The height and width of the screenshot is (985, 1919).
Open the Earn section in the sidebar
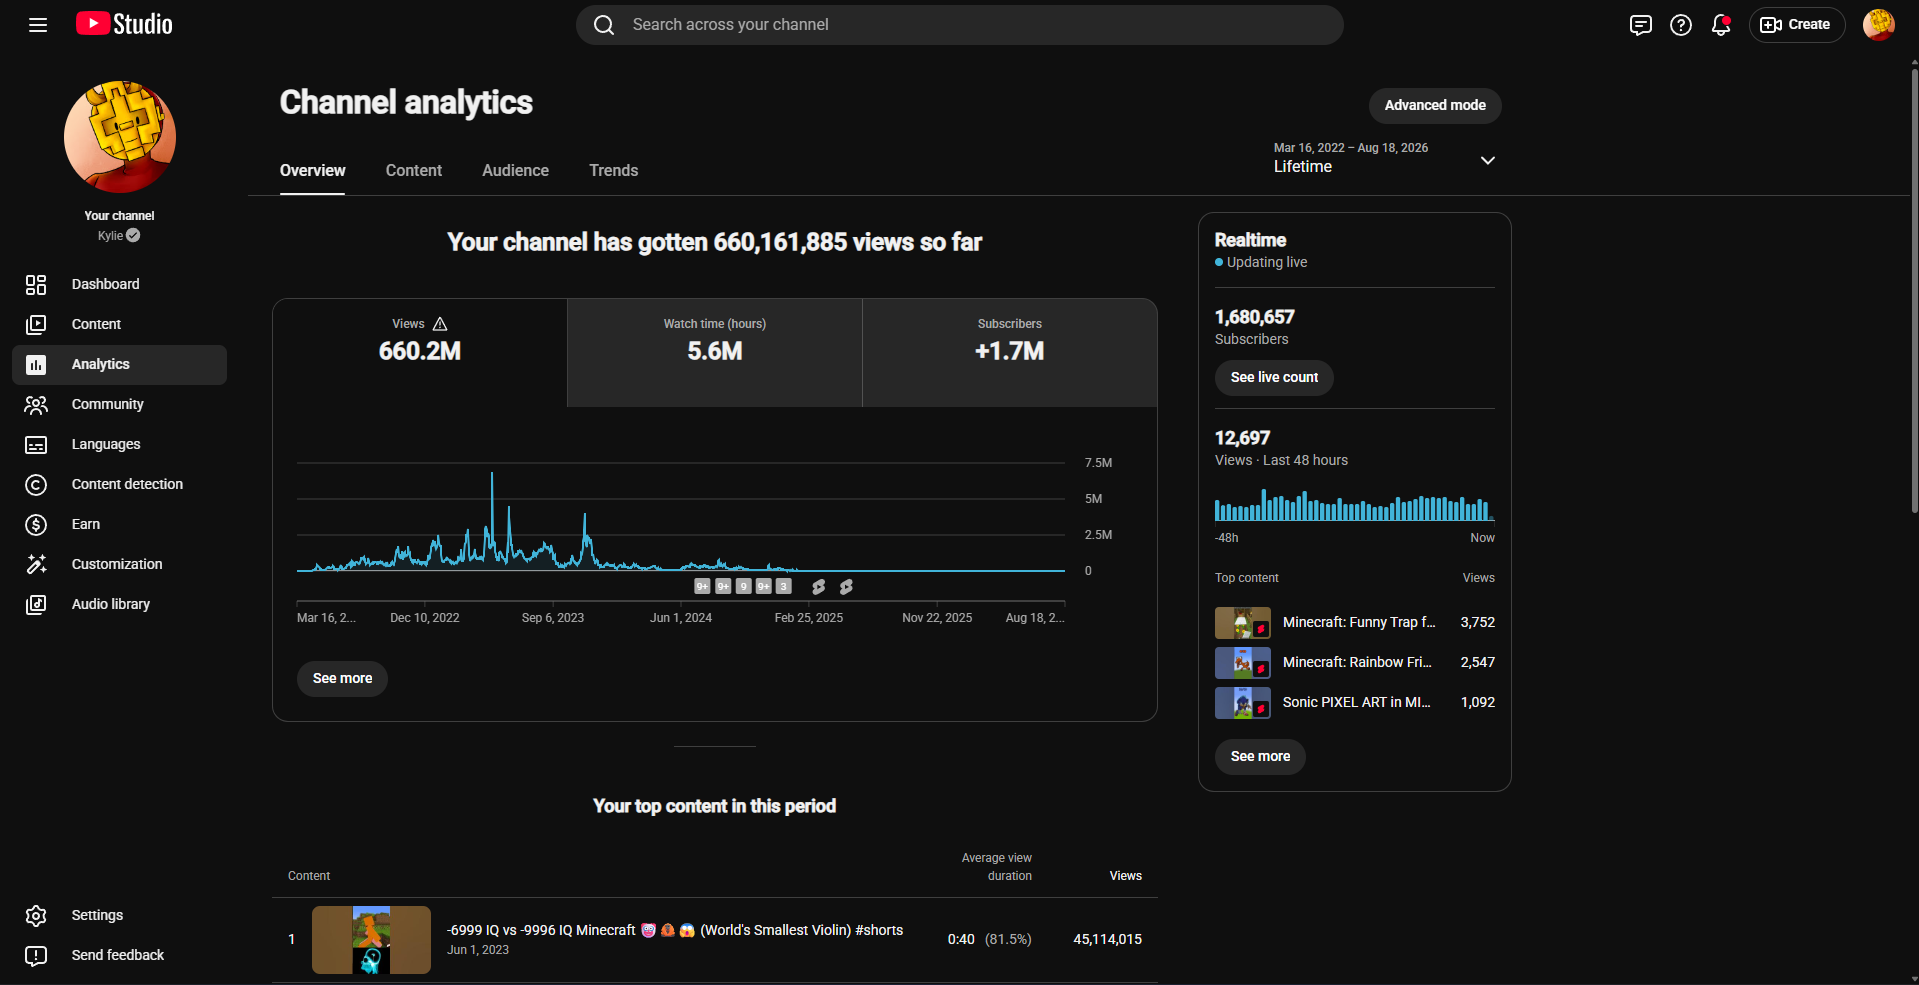(x=120, y=525)
